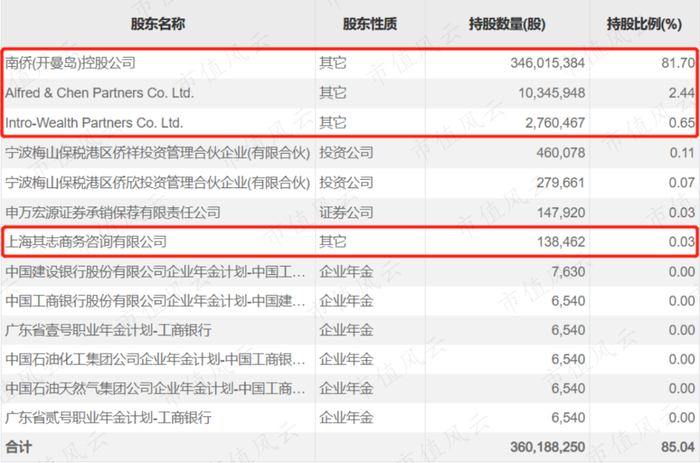Select Intro-Wealth Partners Co. Ltd.
Viewport: 700px width, 463px height.
click(94, 123)
